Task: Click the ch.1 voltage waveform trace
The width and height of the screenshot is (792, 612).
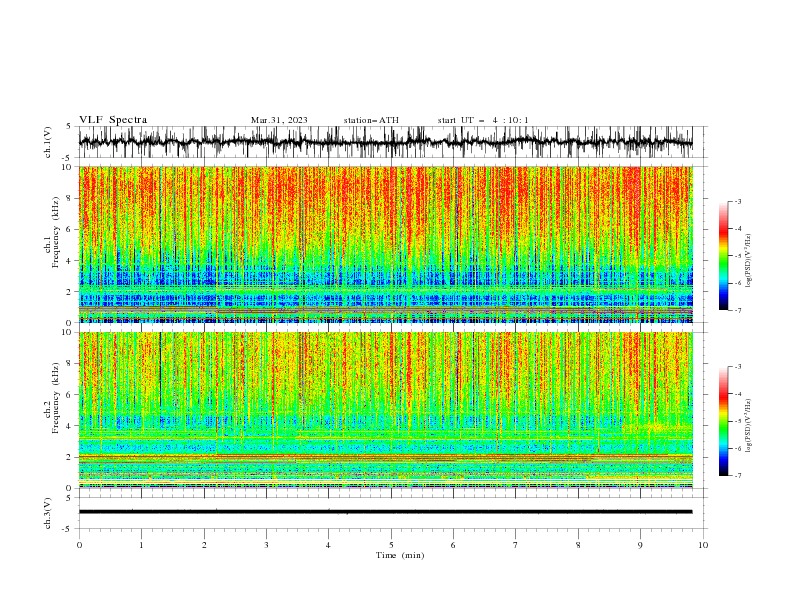Action: tap(385, 142)
